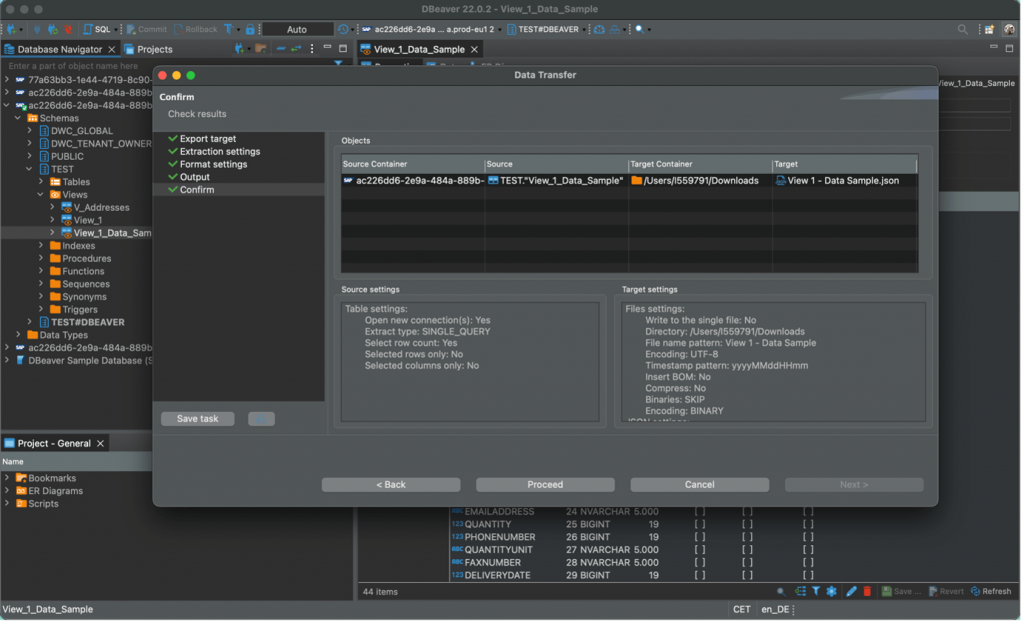The image size is (1024, 622).
Task: Go to Format settings wizard step
Action: point(214,164)
